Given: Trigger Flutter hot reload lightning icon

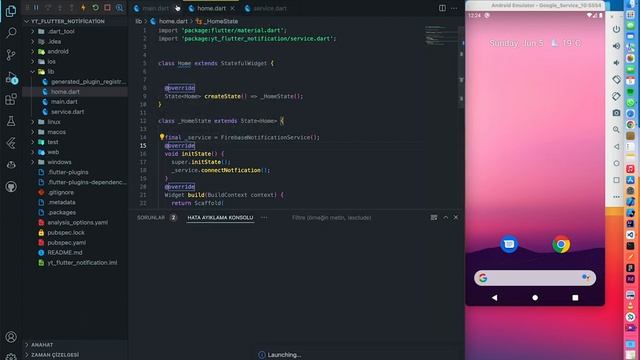Looking at the screenshot, I should point(83,8).
